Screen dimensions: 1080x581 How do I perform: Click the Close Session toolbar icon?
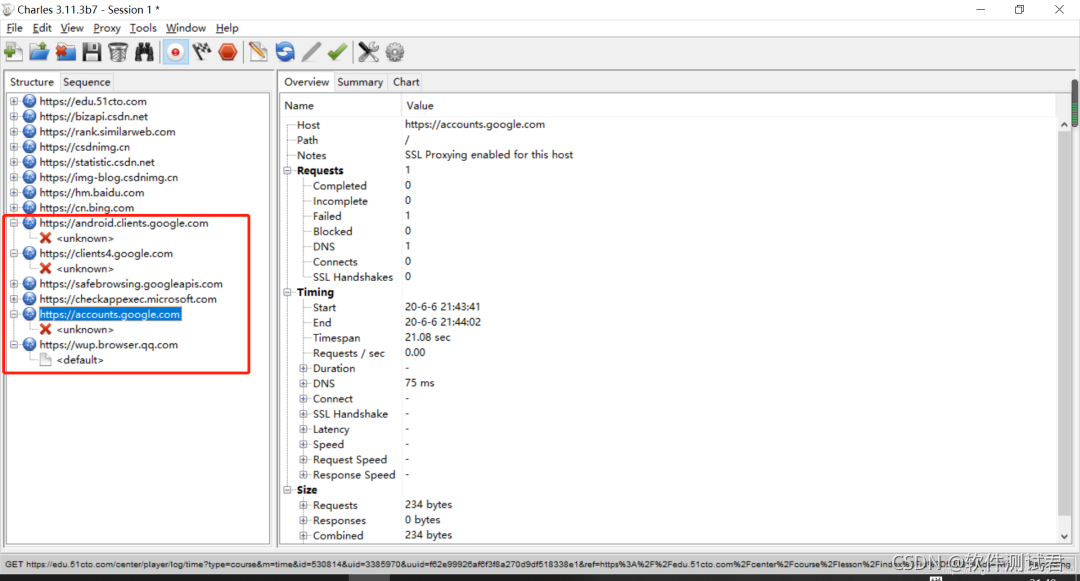[x=65, y=52]
